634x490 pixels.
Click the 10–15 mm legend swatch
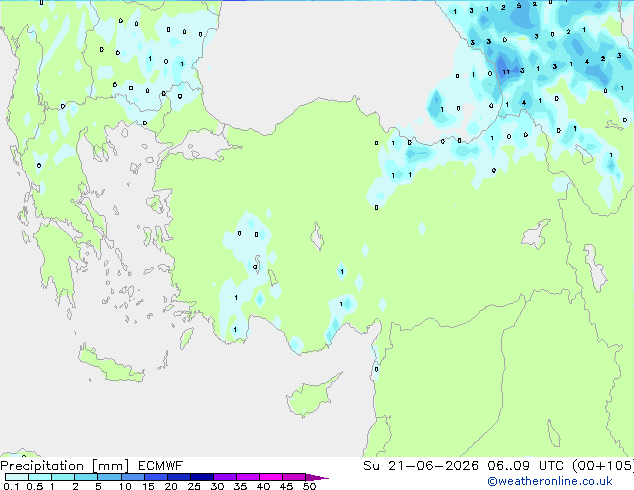[x=133, y=477]
